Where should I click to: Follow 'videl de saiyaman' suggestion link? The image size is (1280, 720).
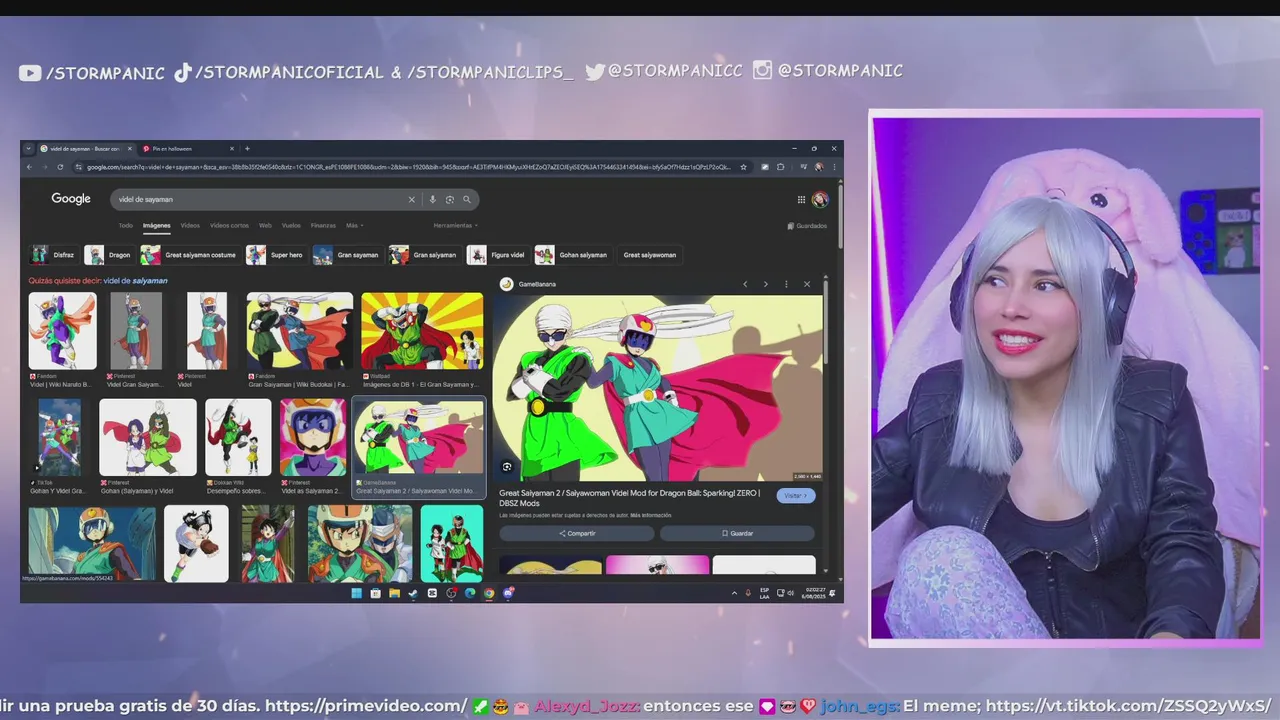(x=135, y=281)
